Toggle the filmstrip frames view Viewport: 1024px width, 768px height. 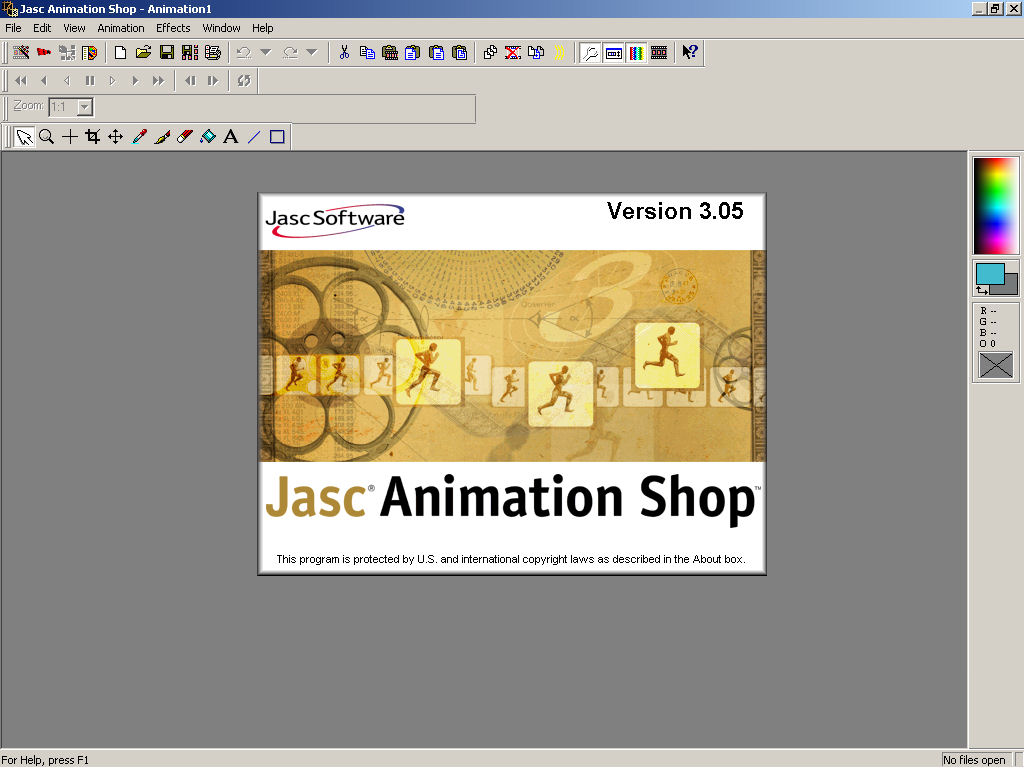tap(659, 52)
